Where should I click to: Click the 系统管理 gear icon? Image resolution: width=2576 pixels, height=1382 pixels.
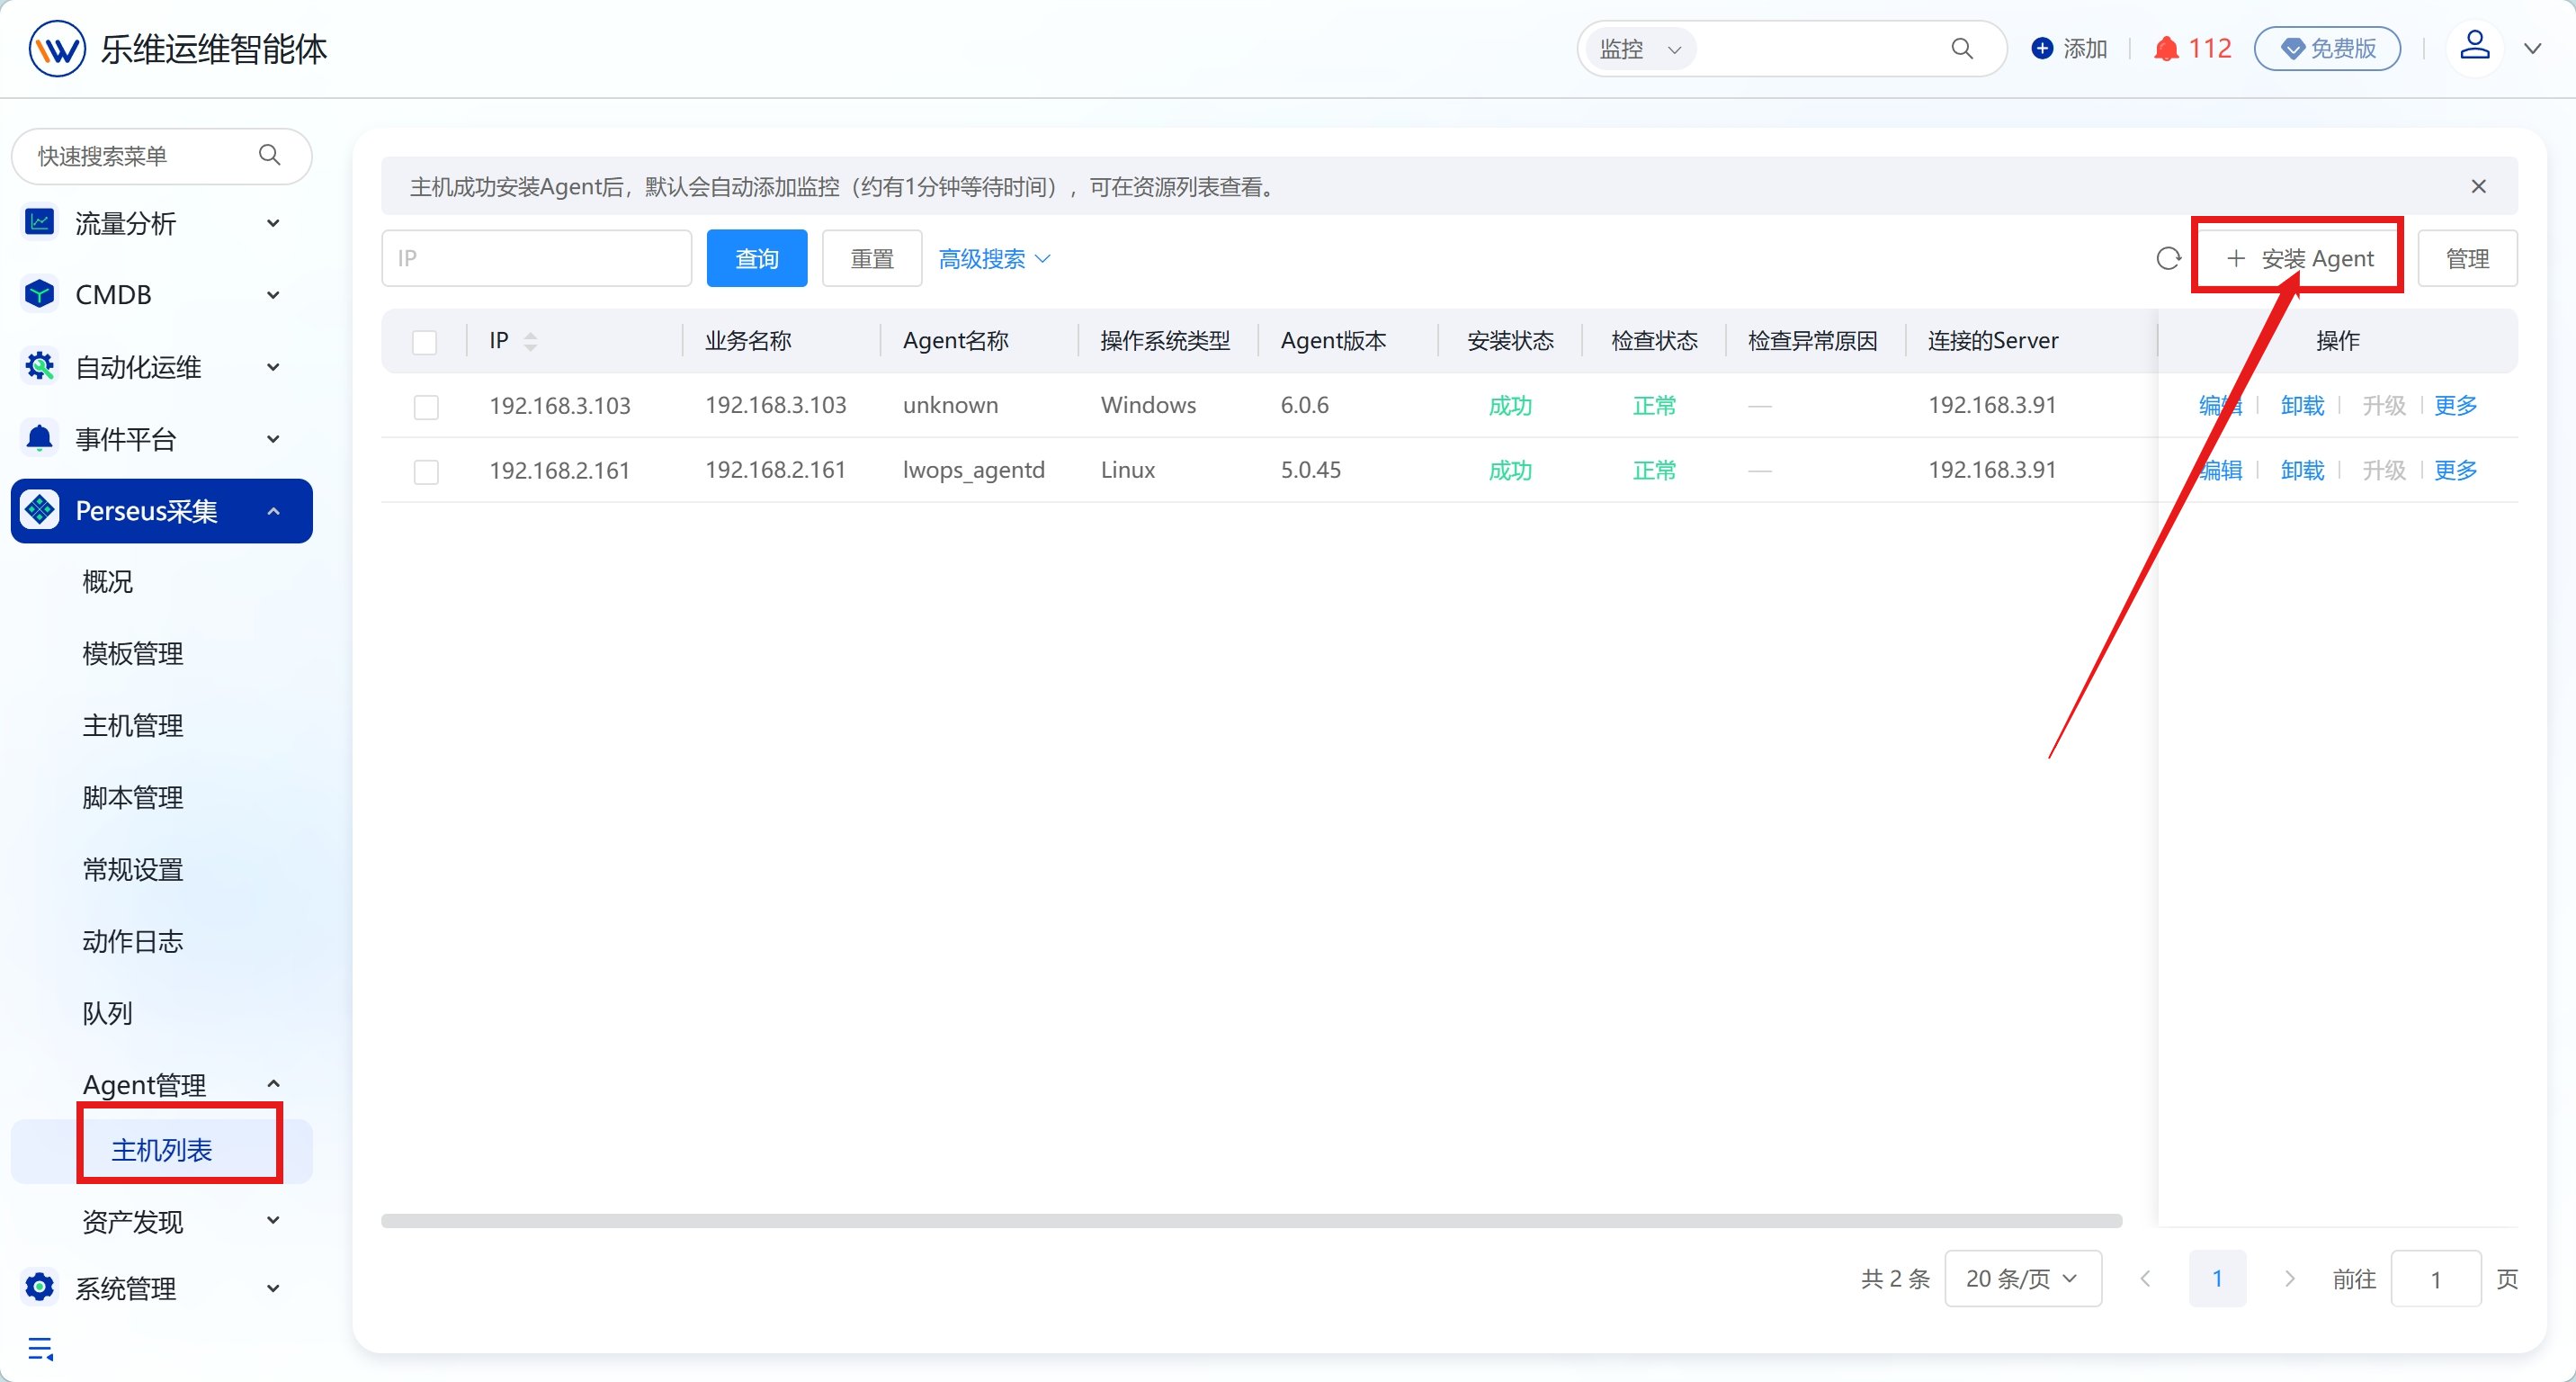click(40, 1287)
